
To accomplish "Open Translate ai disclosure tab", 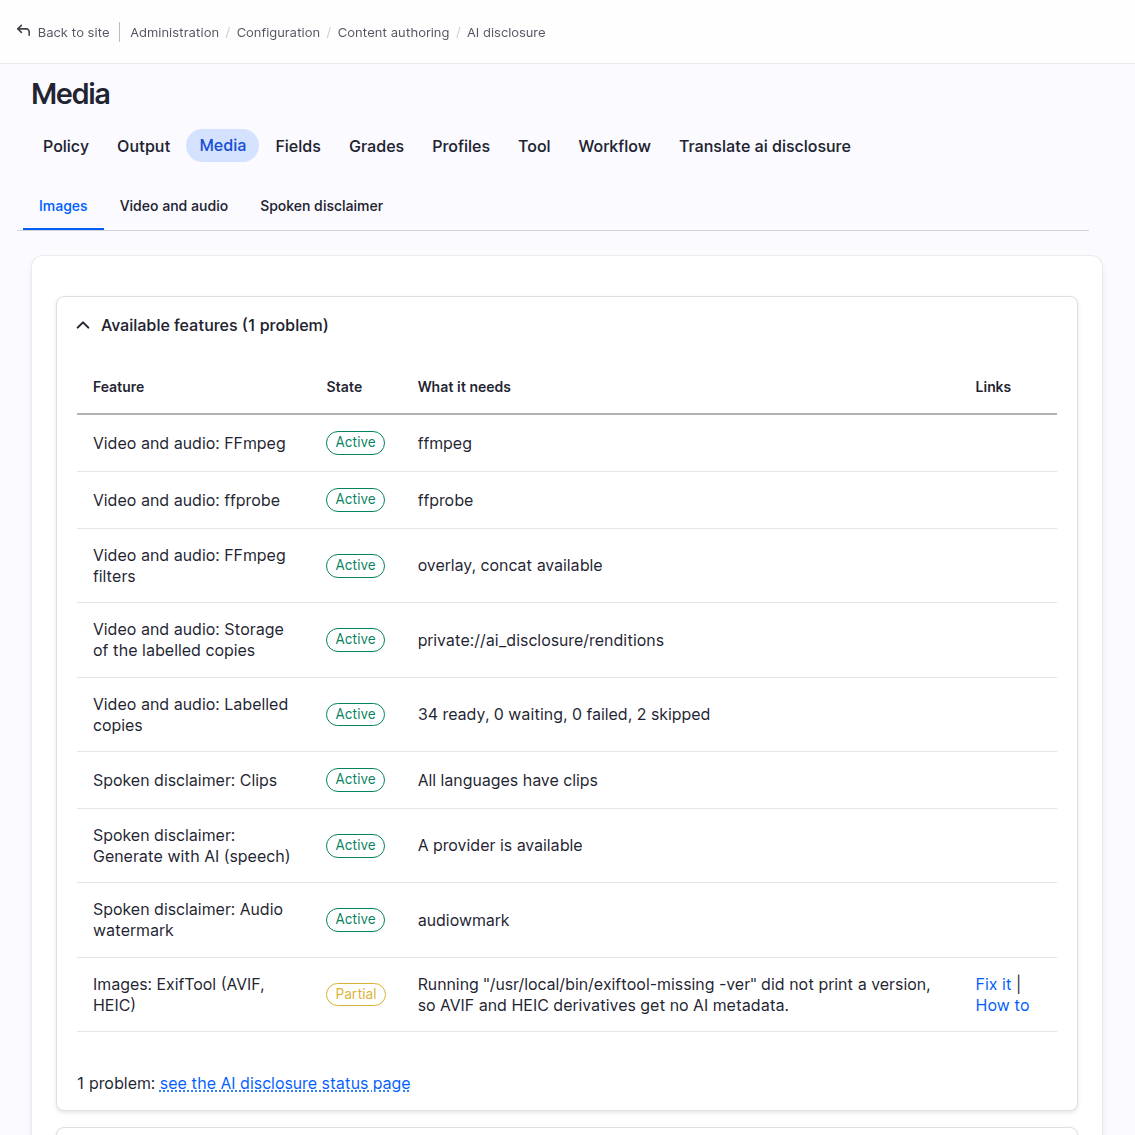I will coord(764,146).
